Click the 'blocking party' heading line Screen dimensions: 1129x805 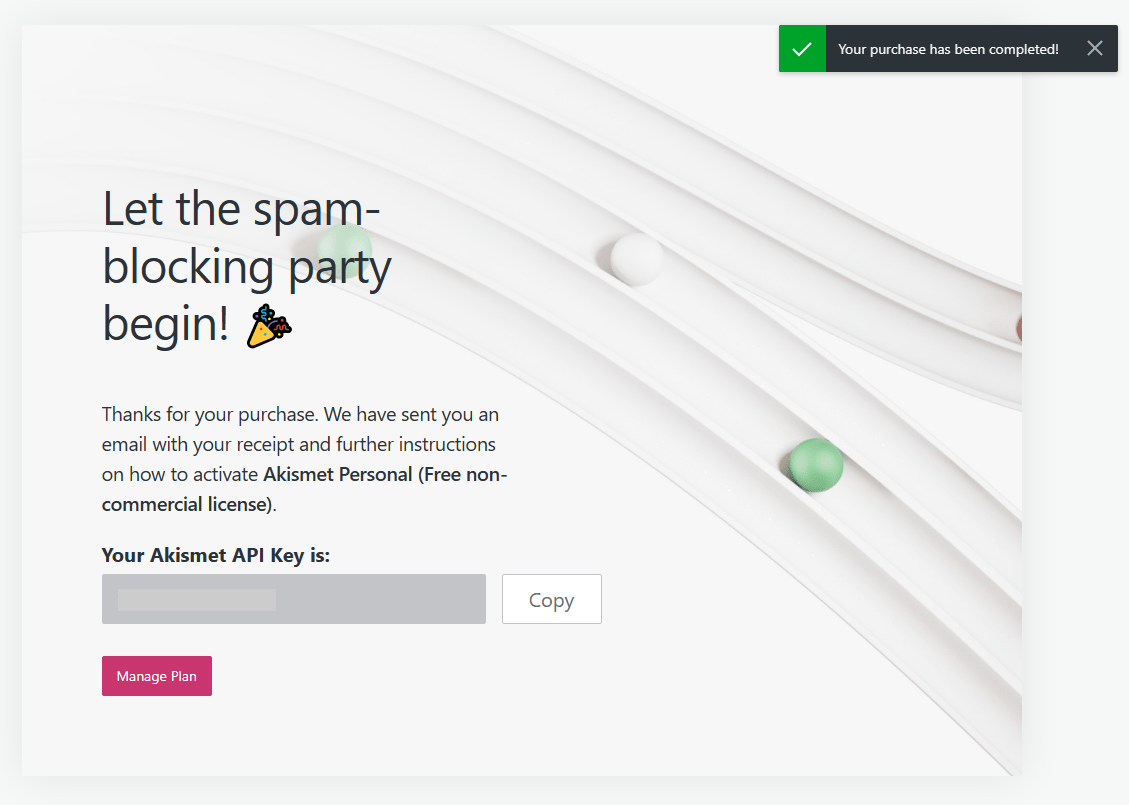click(247, 267)
